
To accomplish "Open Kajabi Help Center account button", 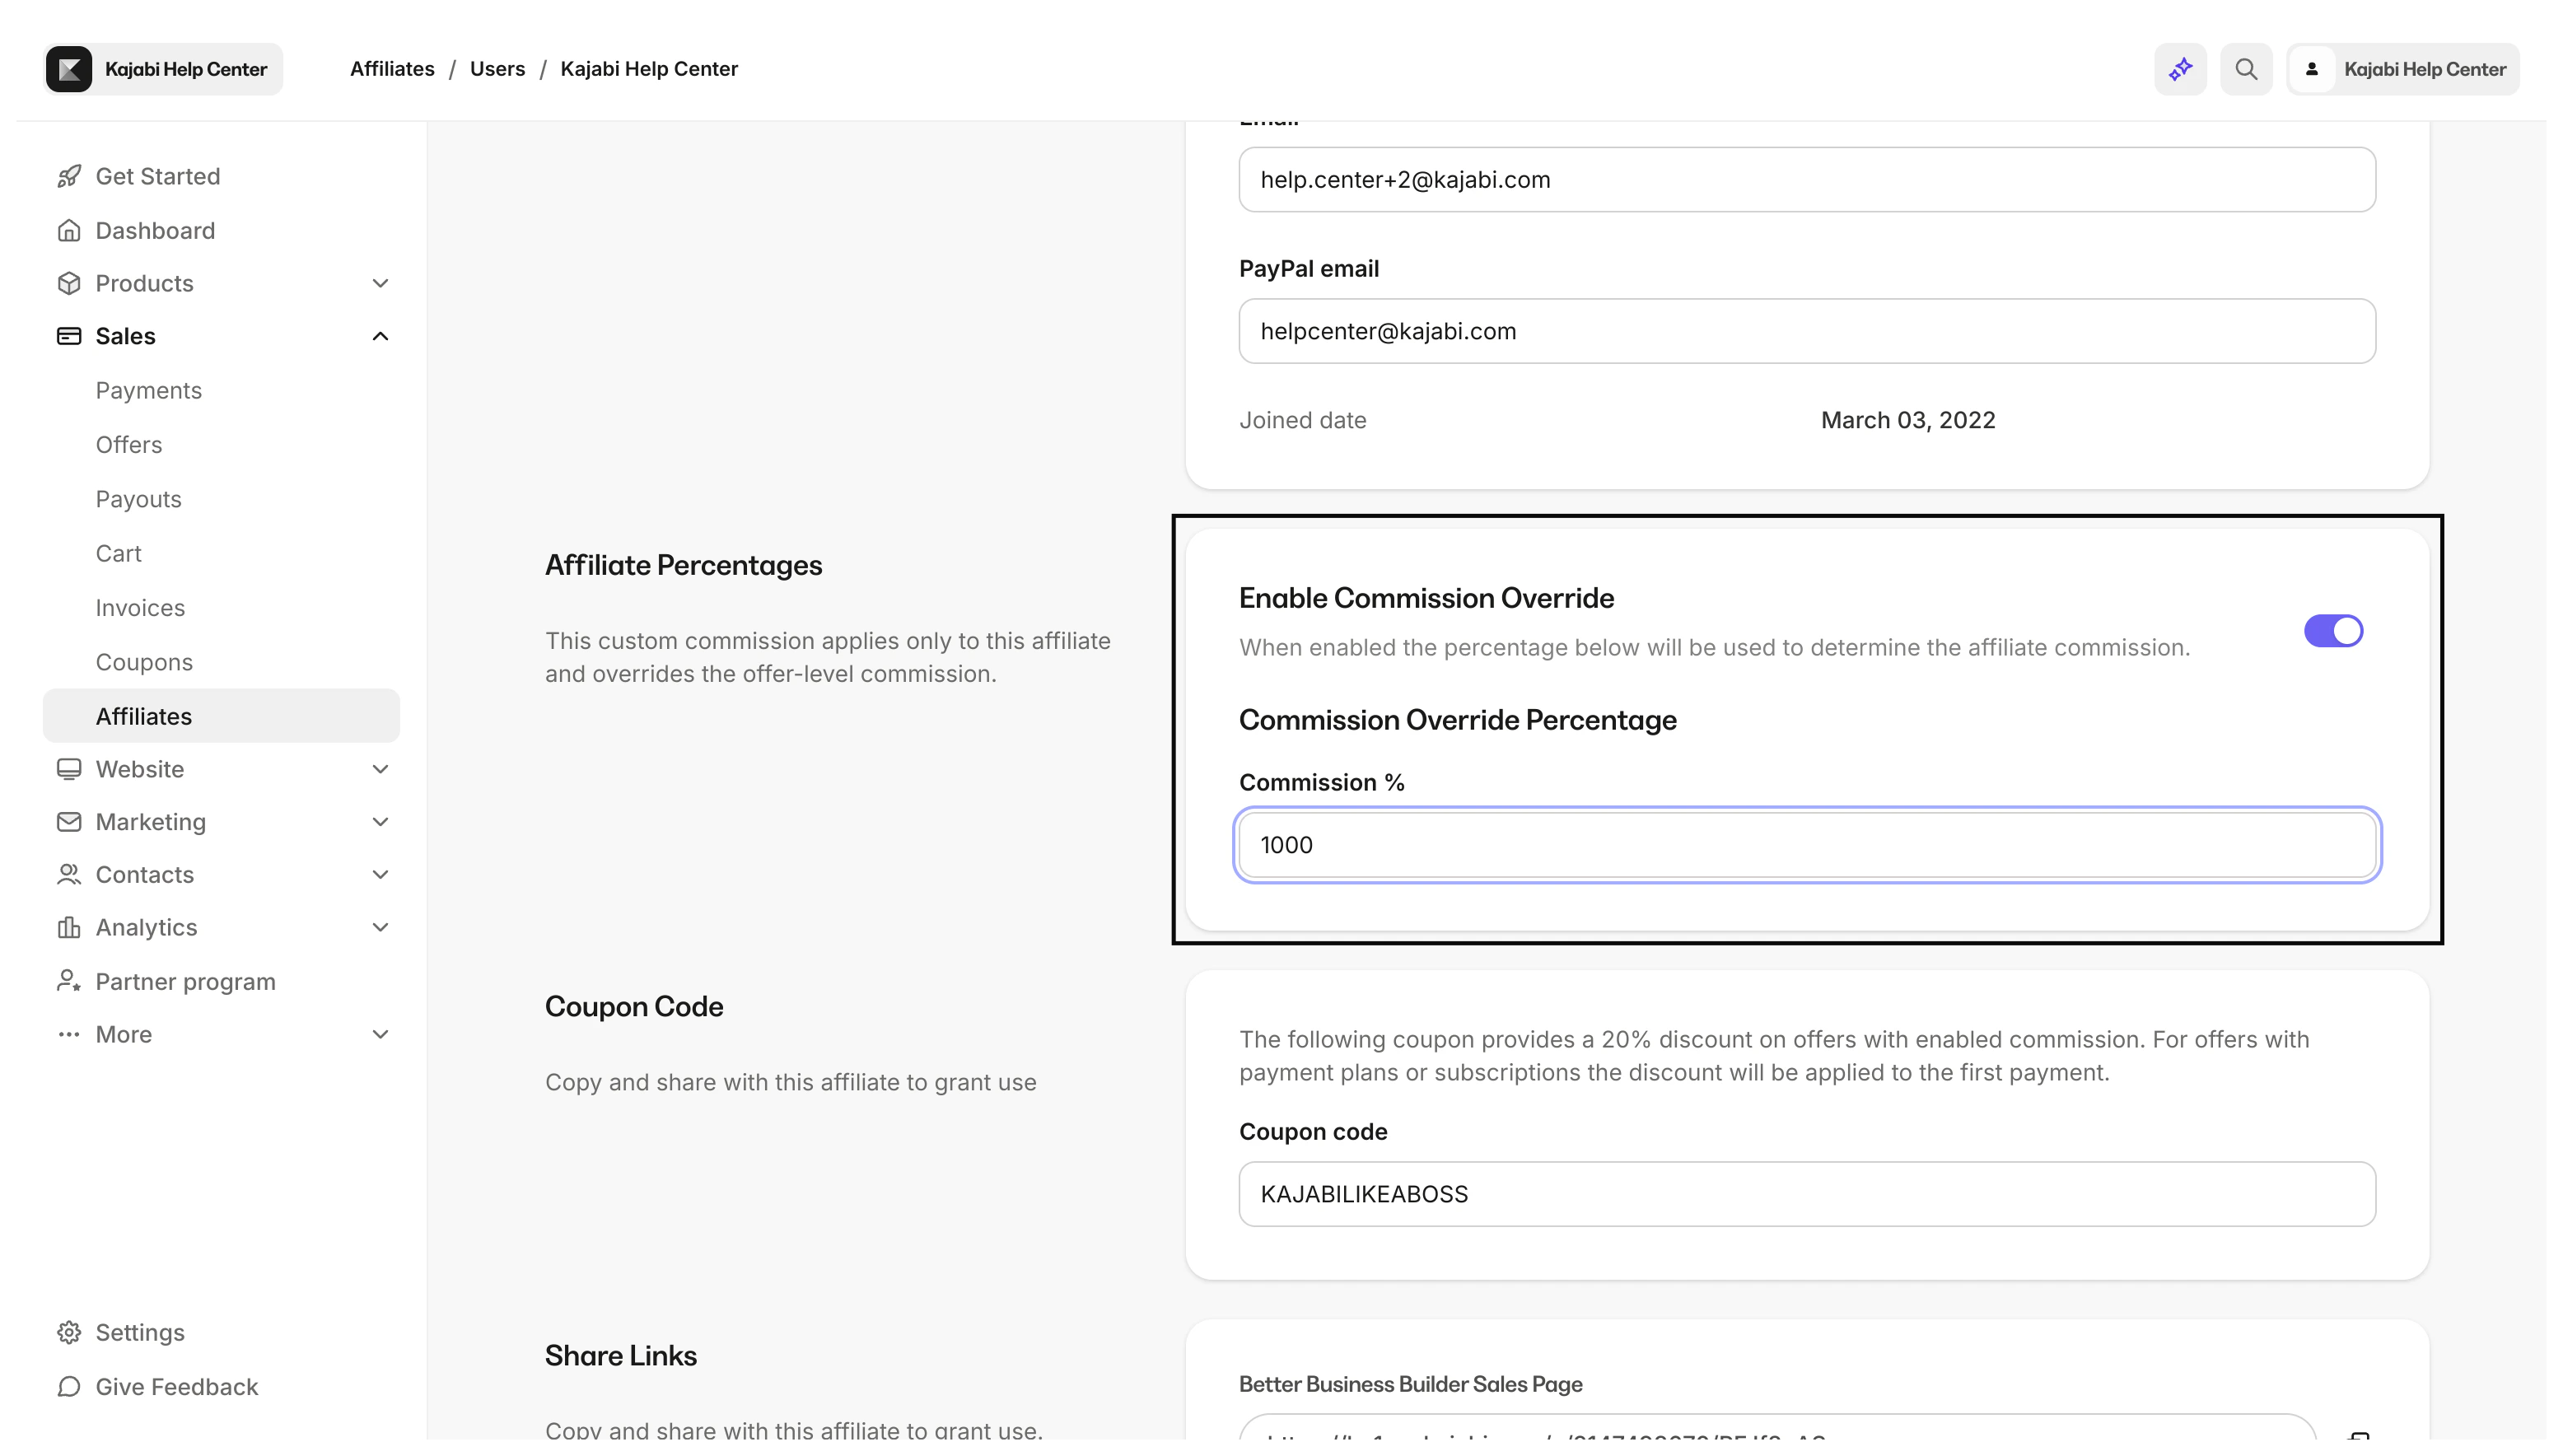I will tap(2402, 69).
